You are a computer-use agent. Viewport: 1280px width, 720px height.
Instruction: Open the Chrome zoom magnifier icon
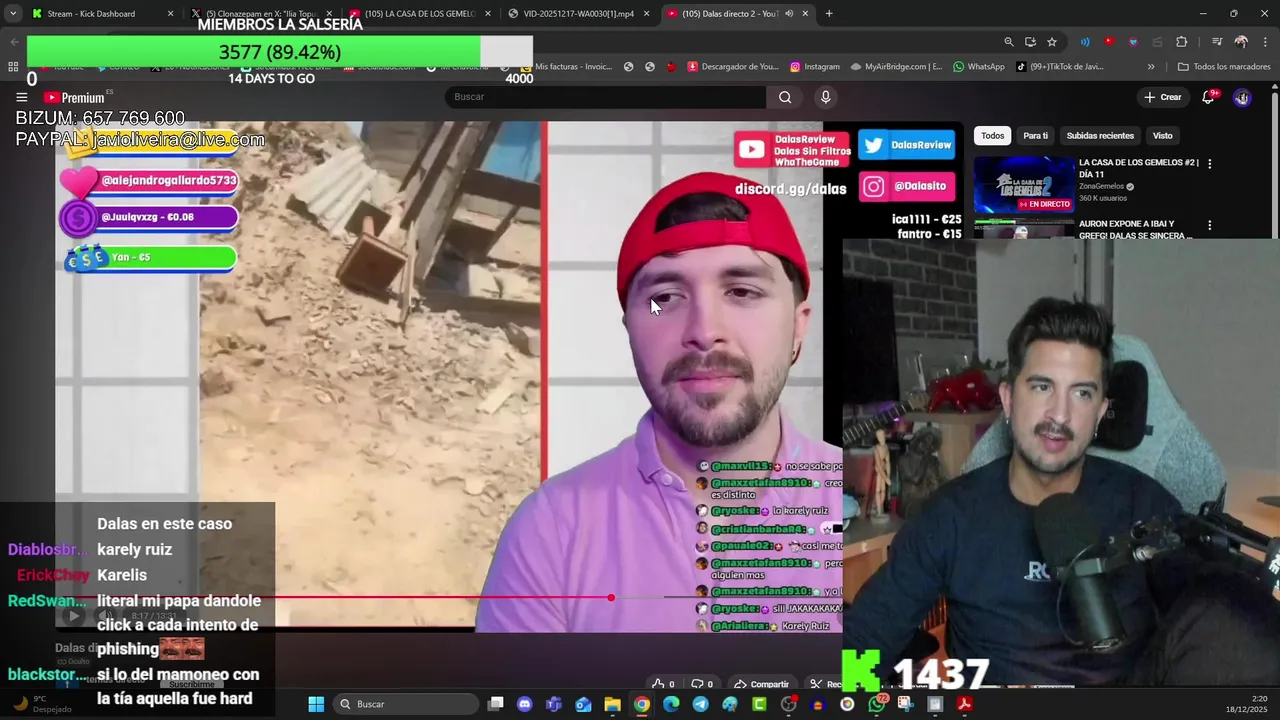click(1009, 42)
